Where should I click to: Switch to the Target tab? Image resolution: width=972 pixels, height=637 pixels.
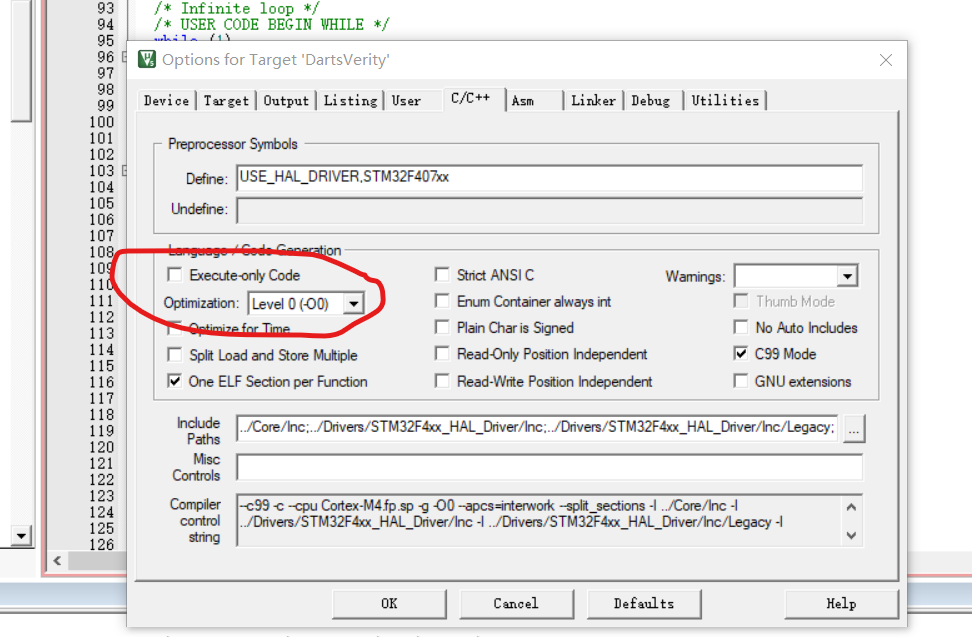pos(226,100)
